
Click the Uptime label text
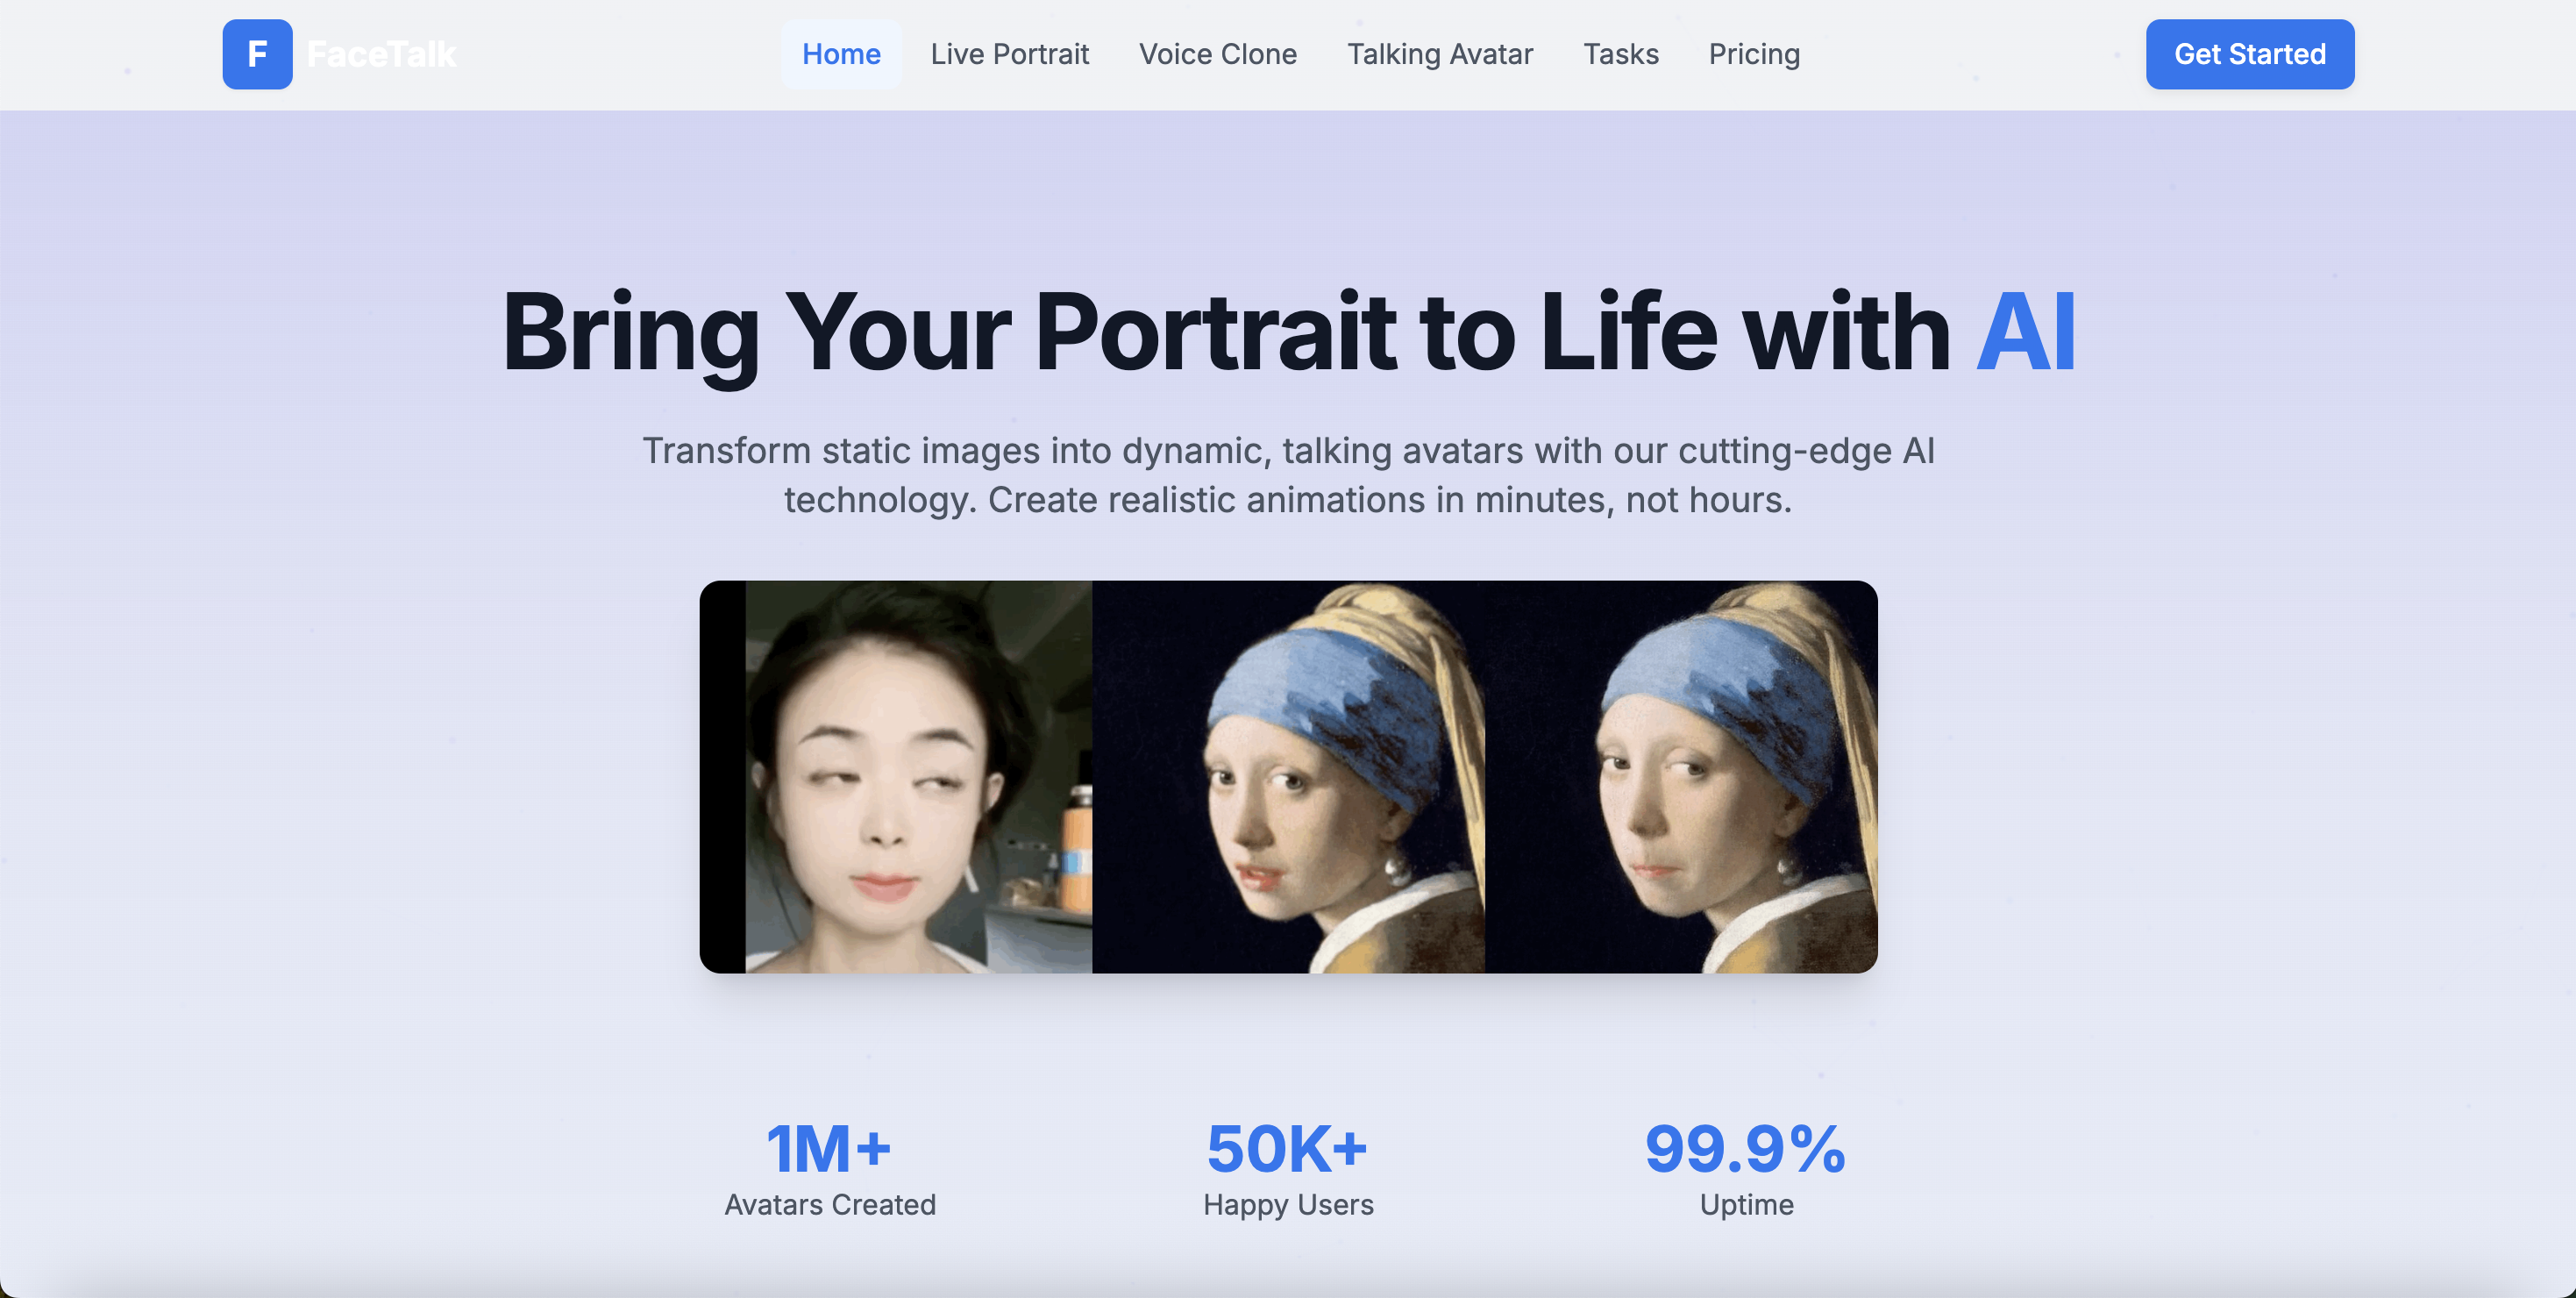tap(1746, 1205)
